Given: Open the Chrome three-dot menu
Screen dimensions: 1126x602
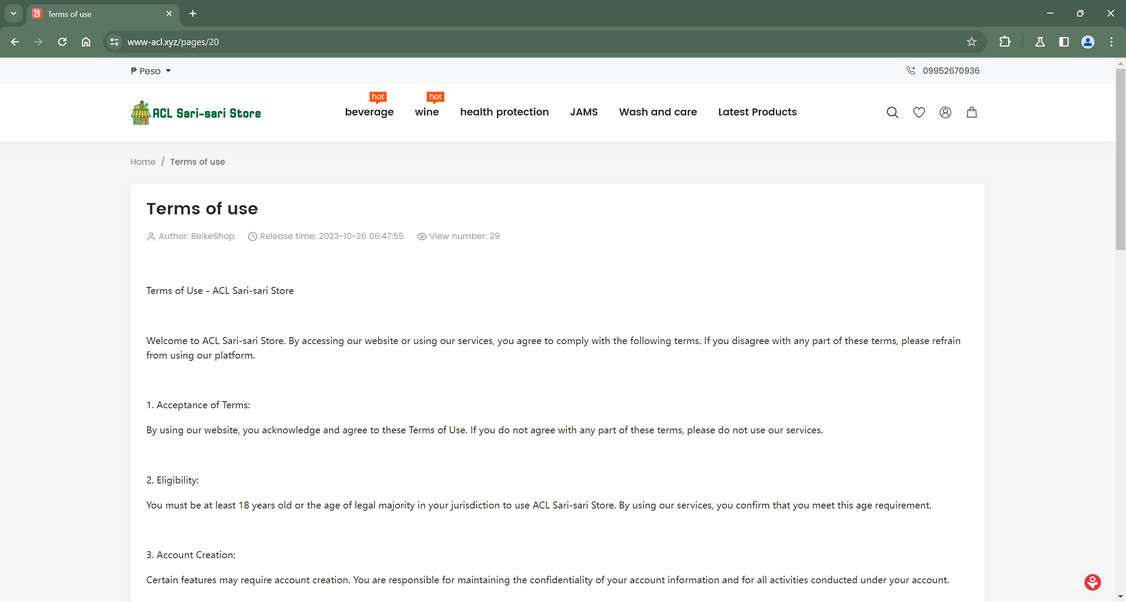Looking at the screenshot, I should tap(1110, 42).
